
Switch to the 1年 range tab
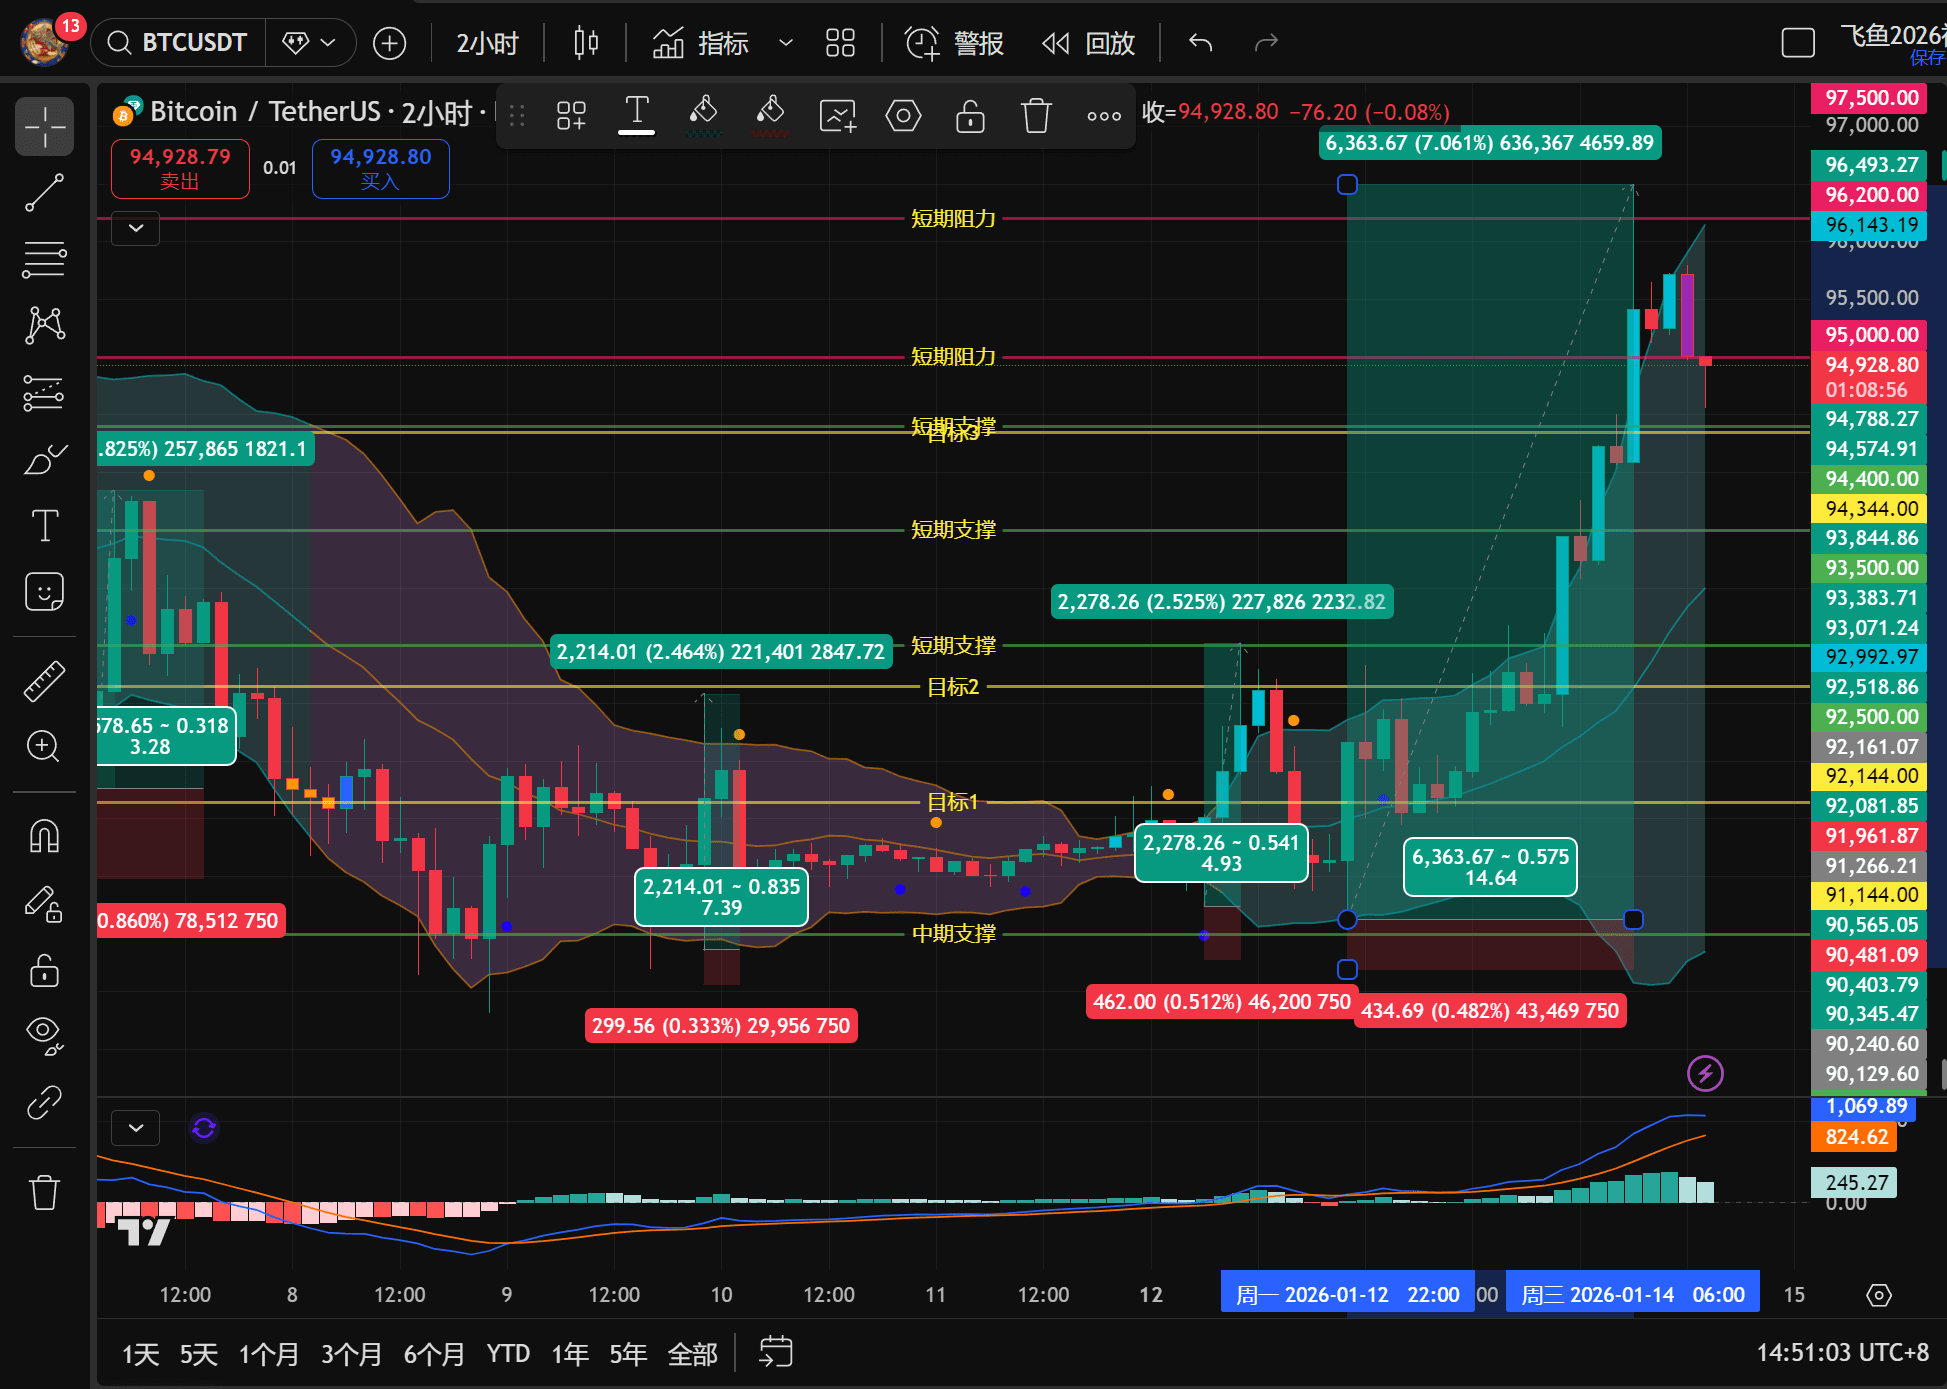570,1354
